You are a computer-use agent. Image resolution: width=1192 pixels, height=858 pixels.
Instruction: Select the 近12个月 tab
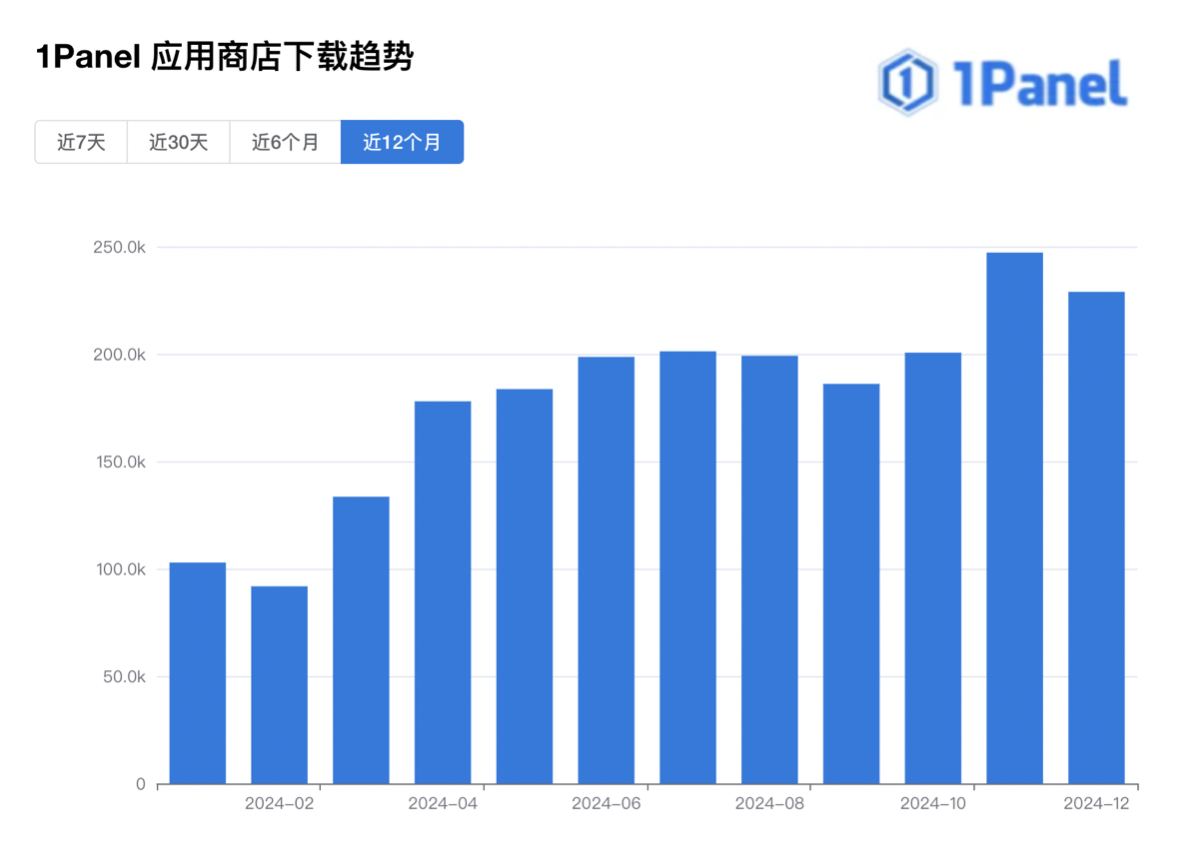point(402,142)
